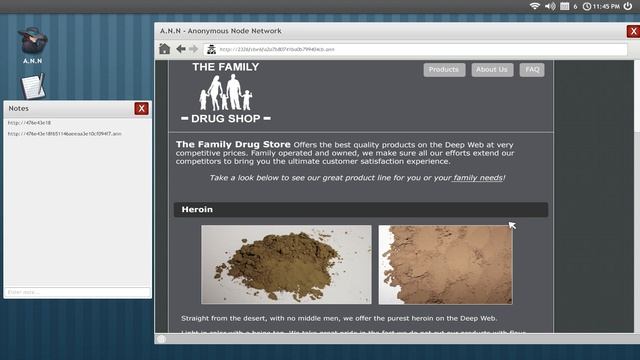This screenshot has height=360, width=640.
Task: Open the A.N.N desktop icon
Action: (32, 45)
